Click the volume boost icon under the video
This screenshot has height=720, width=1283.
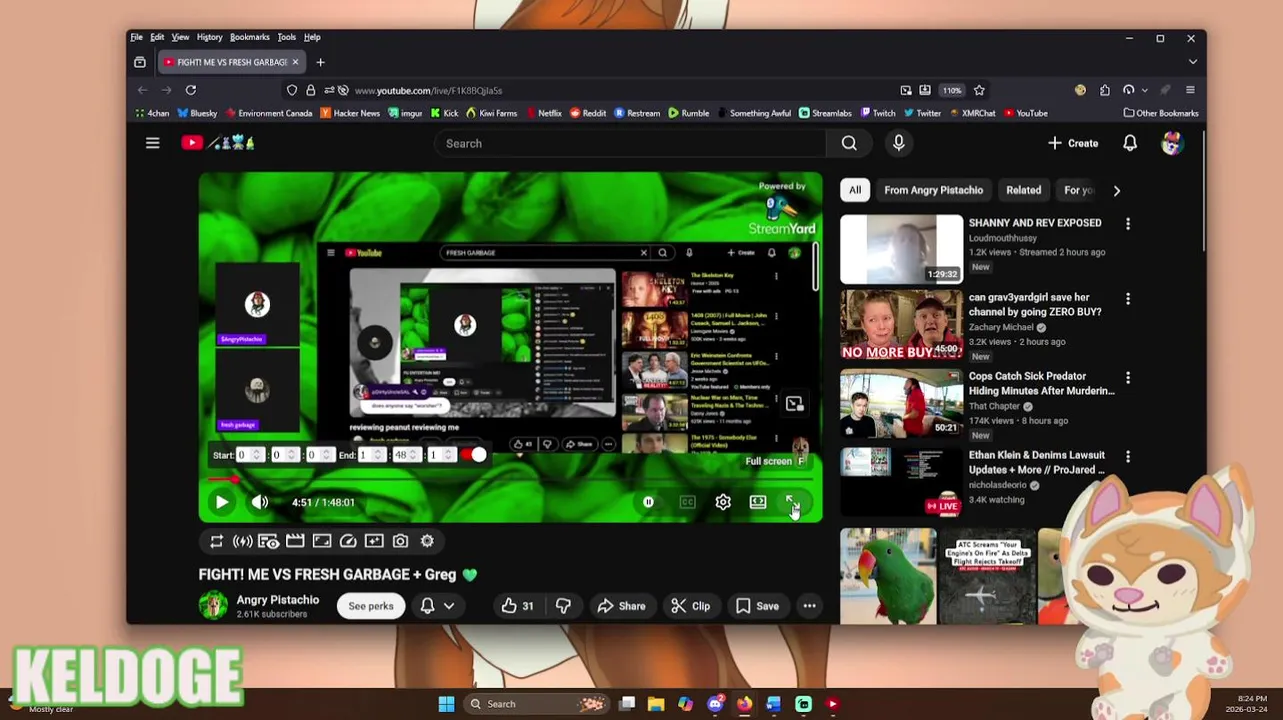[242, 541]
